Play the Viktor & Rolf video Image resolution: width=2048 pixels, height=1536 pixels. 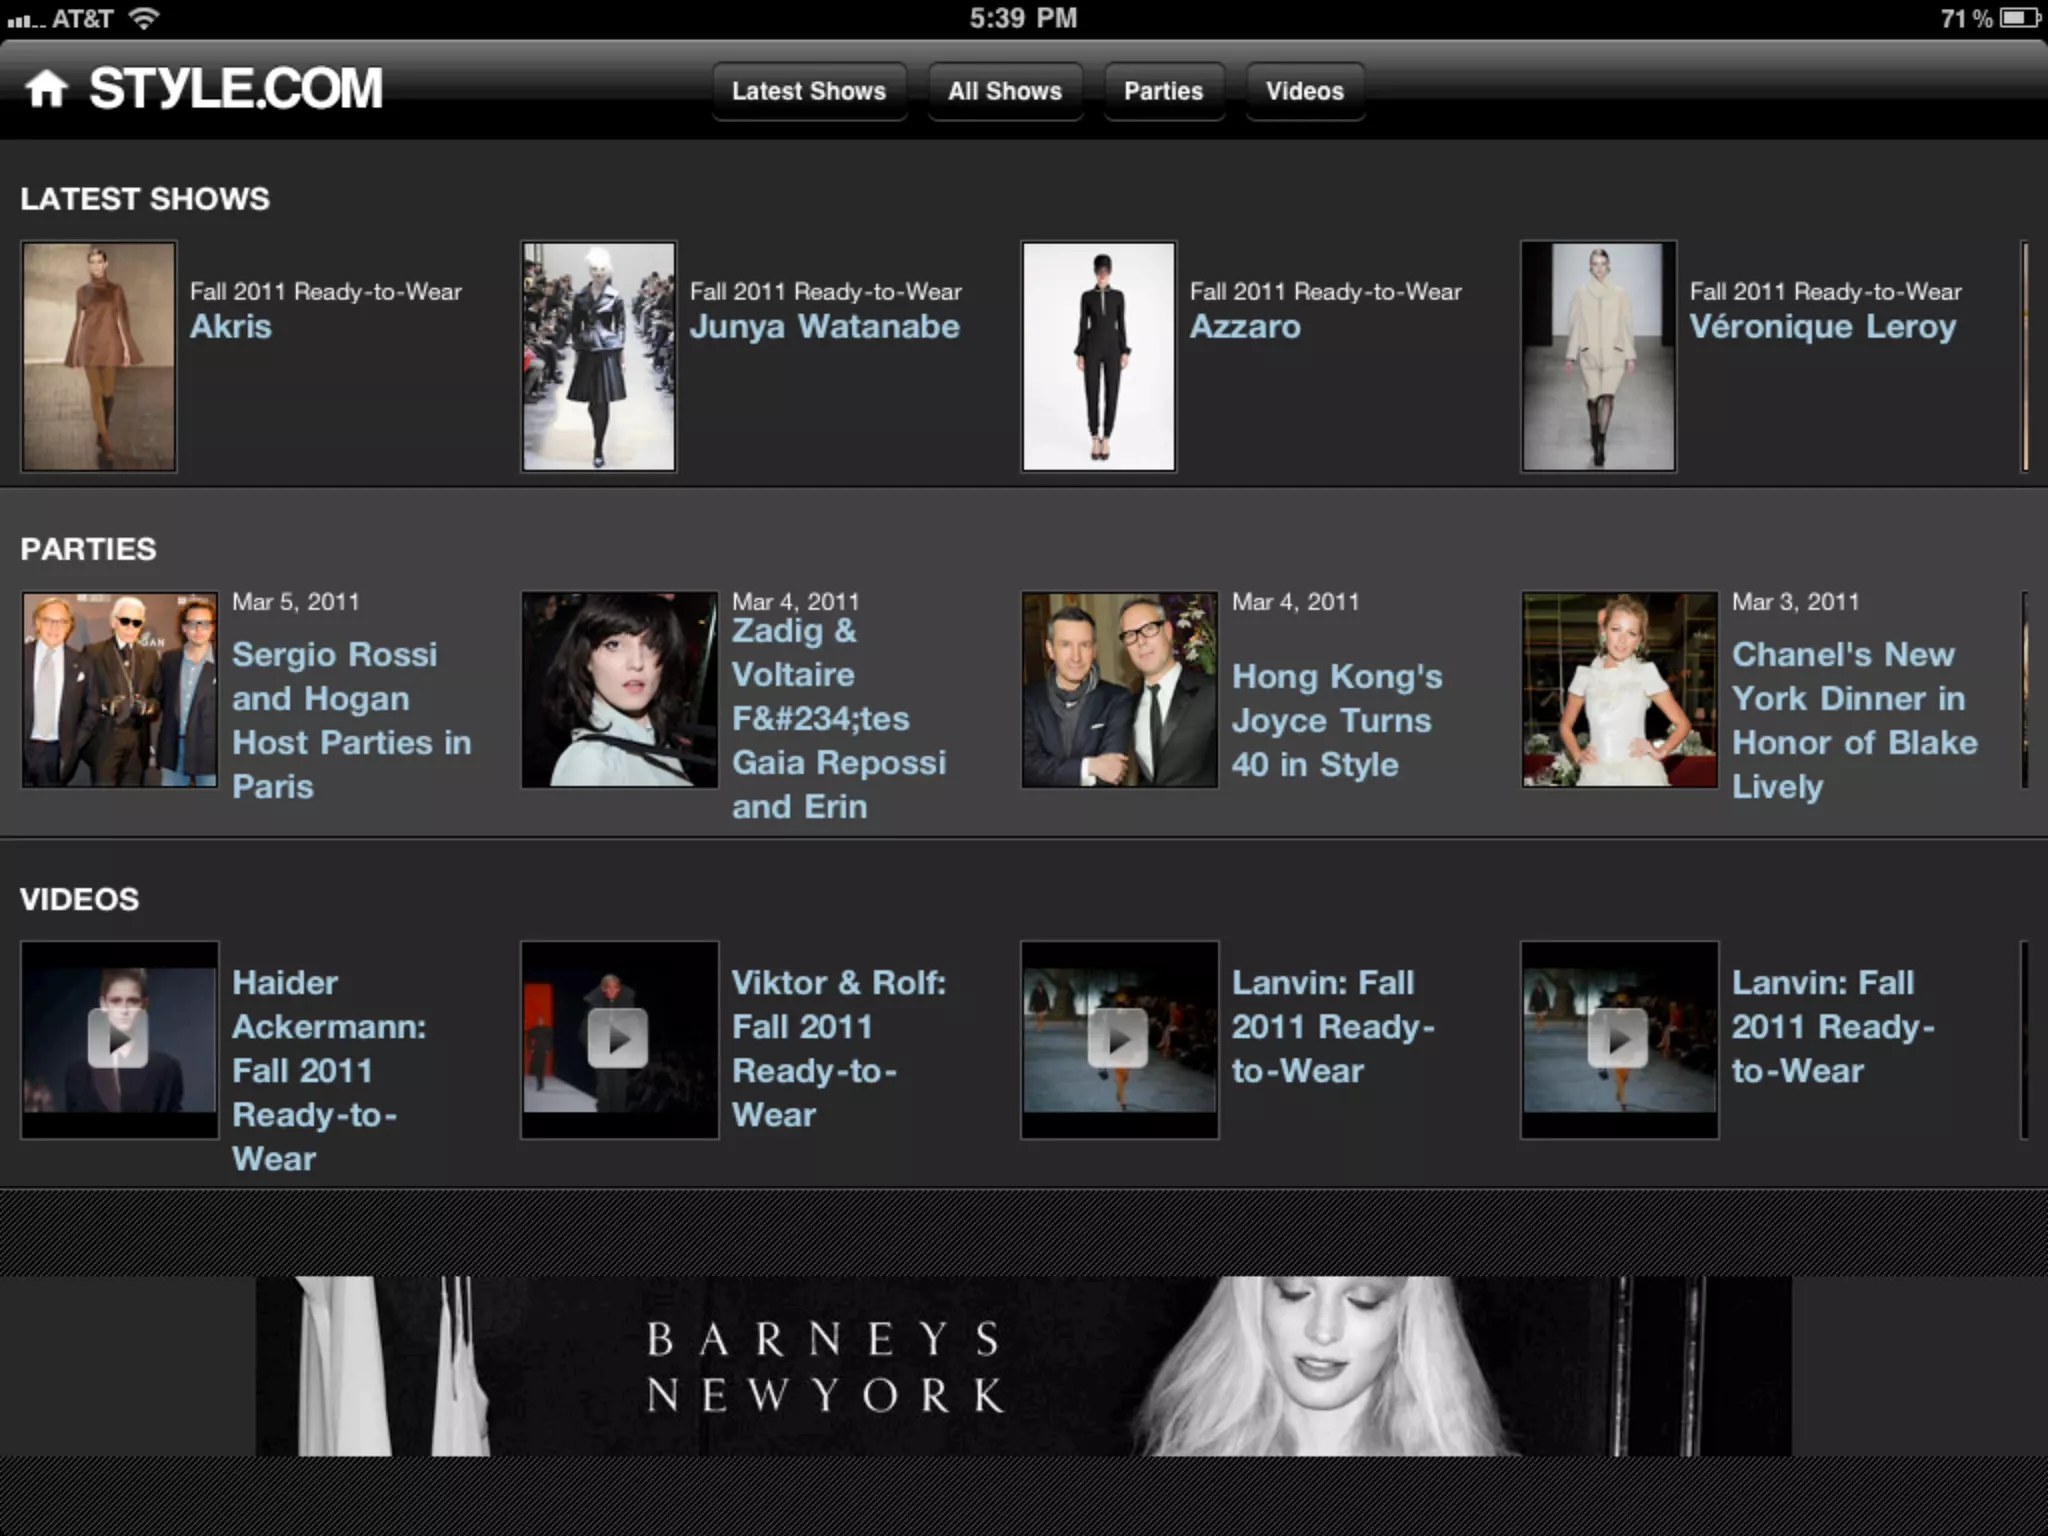[619, 1039]
